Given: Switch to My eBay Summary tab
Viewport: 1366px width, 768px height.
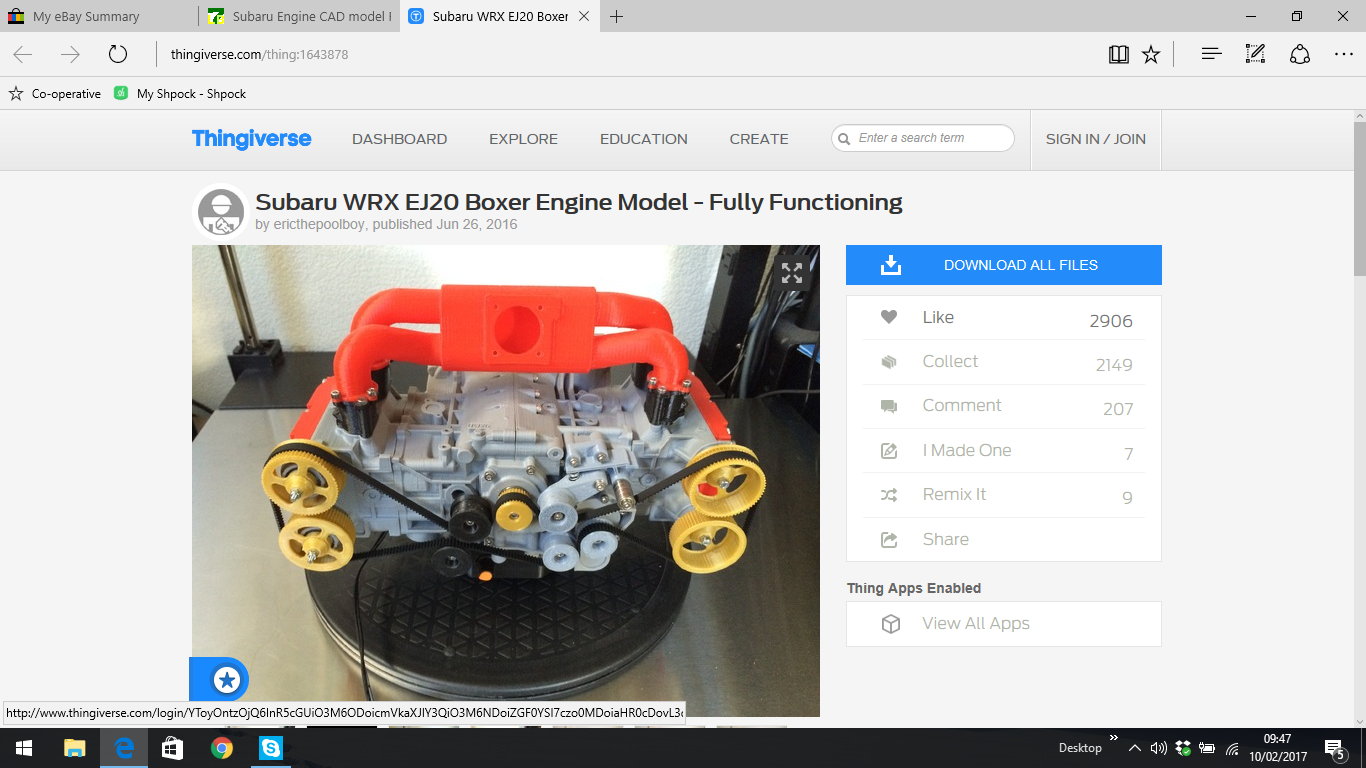Looking at the screenshot, I should coord(98,16).
